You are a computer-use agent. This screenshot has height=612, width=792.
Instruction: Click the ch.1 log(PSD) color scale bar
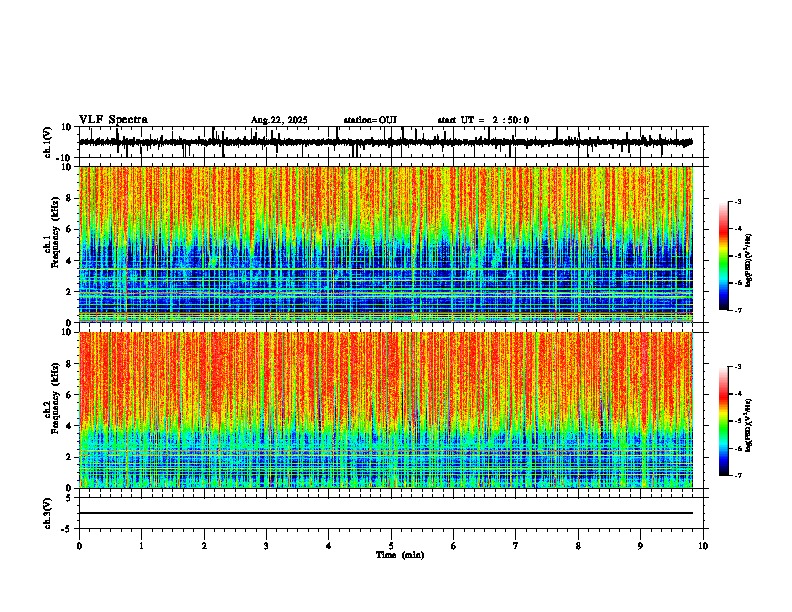(x=724, y=256)
